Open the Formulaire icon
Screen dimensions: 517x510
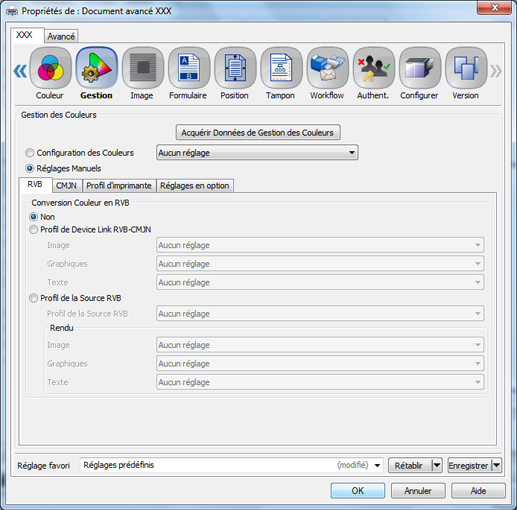click(x=189, y=68)
